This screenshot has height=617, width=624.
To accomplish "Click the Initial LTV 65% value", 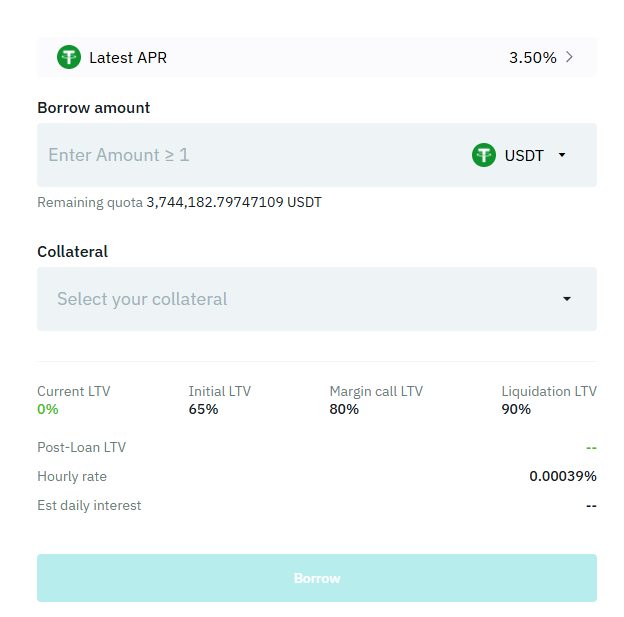I will [x=203, y=409].
